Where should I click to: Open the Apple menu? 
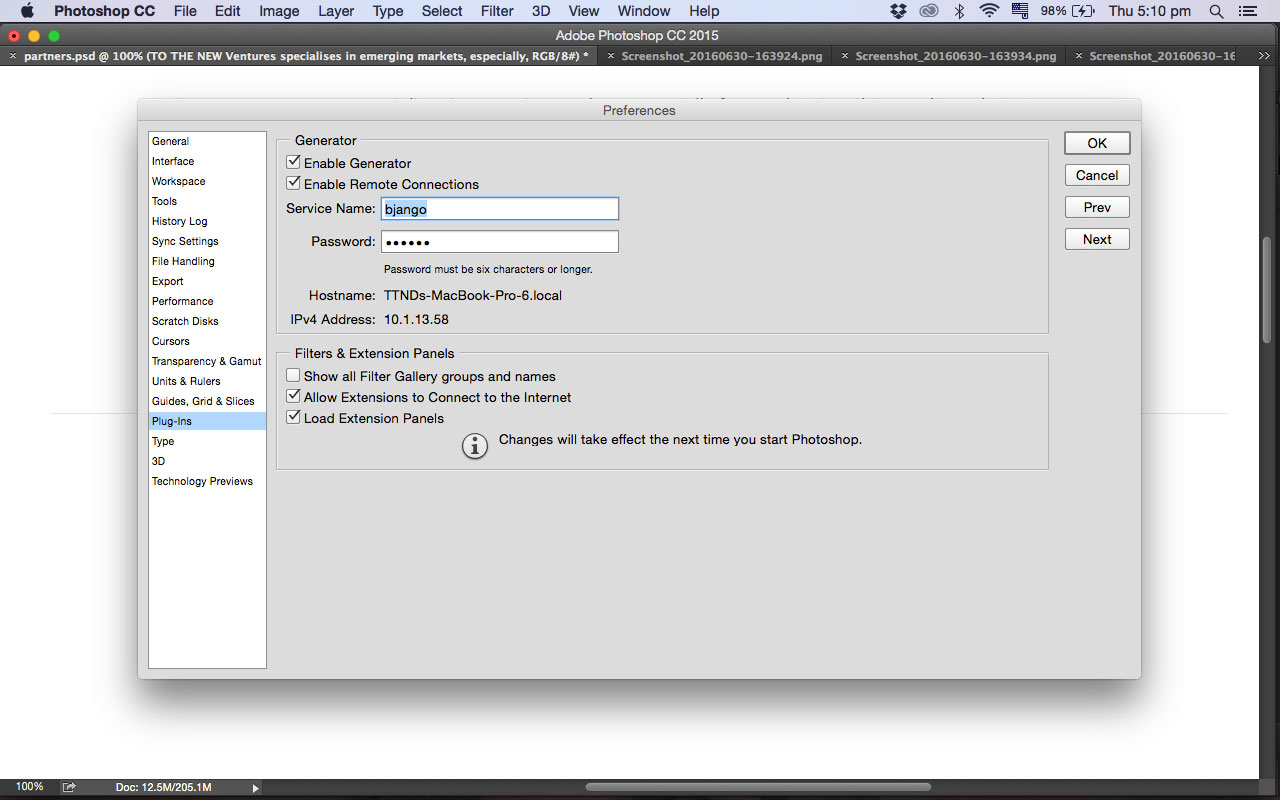[27, 11]
